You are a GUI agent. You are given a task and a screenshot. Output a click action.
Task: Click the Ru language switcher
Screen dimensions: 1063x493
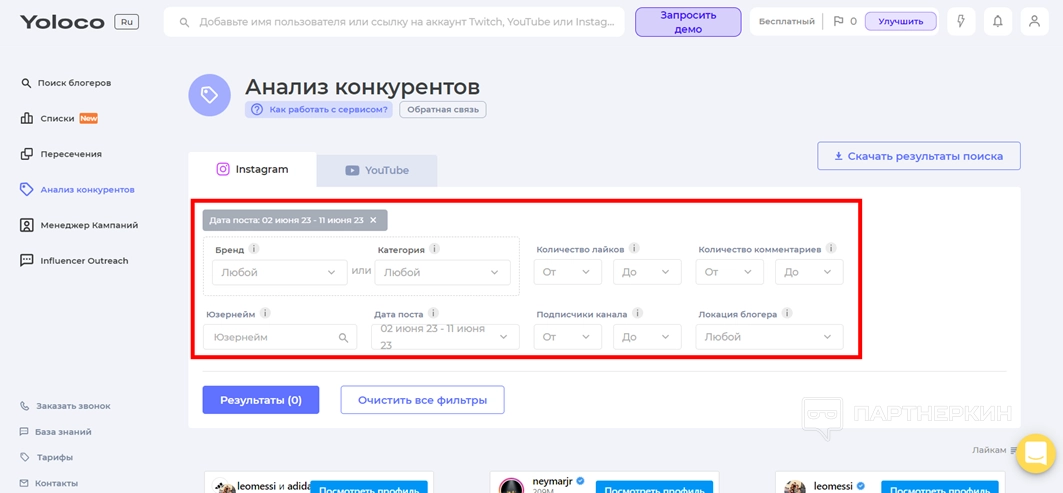(x=126, y=22)
